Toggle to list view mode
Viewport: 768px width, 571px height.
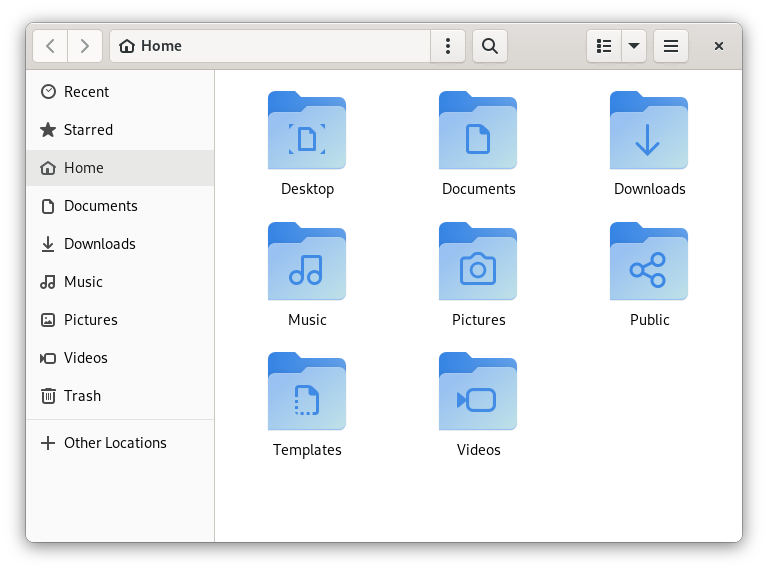coord(604,46)
